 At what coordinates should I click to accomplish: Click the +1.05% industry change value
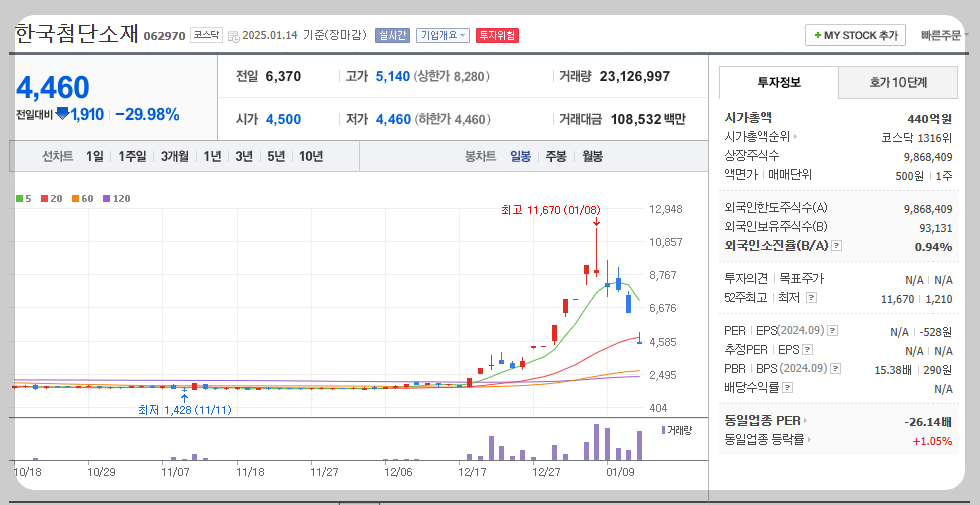932,441
